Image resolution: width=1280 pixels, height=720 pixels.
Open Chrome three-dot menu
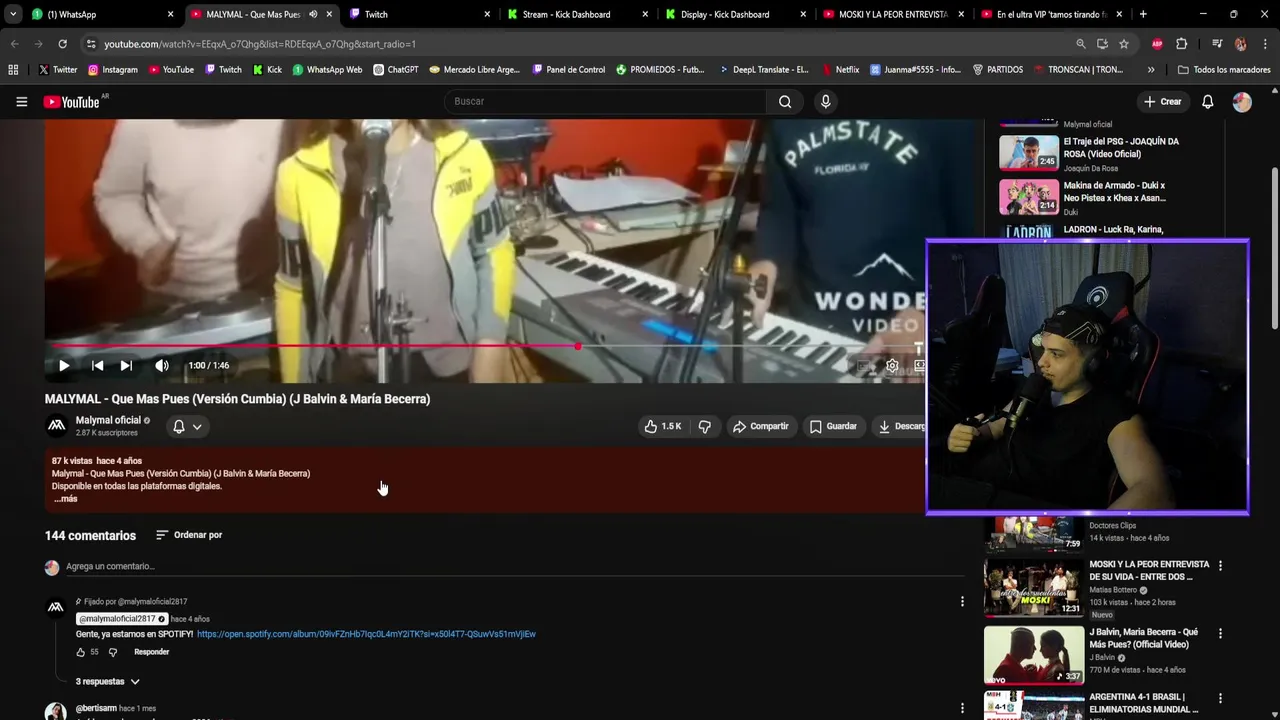click(1264, 44)
